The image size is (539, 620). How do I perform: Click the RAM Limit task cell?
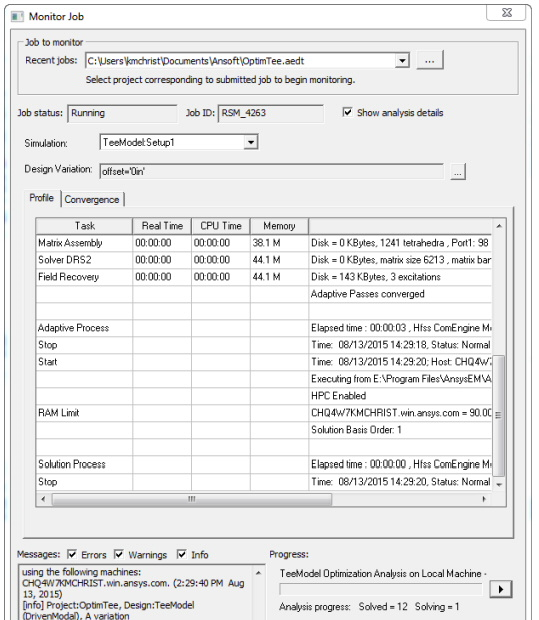pos(84,413)
